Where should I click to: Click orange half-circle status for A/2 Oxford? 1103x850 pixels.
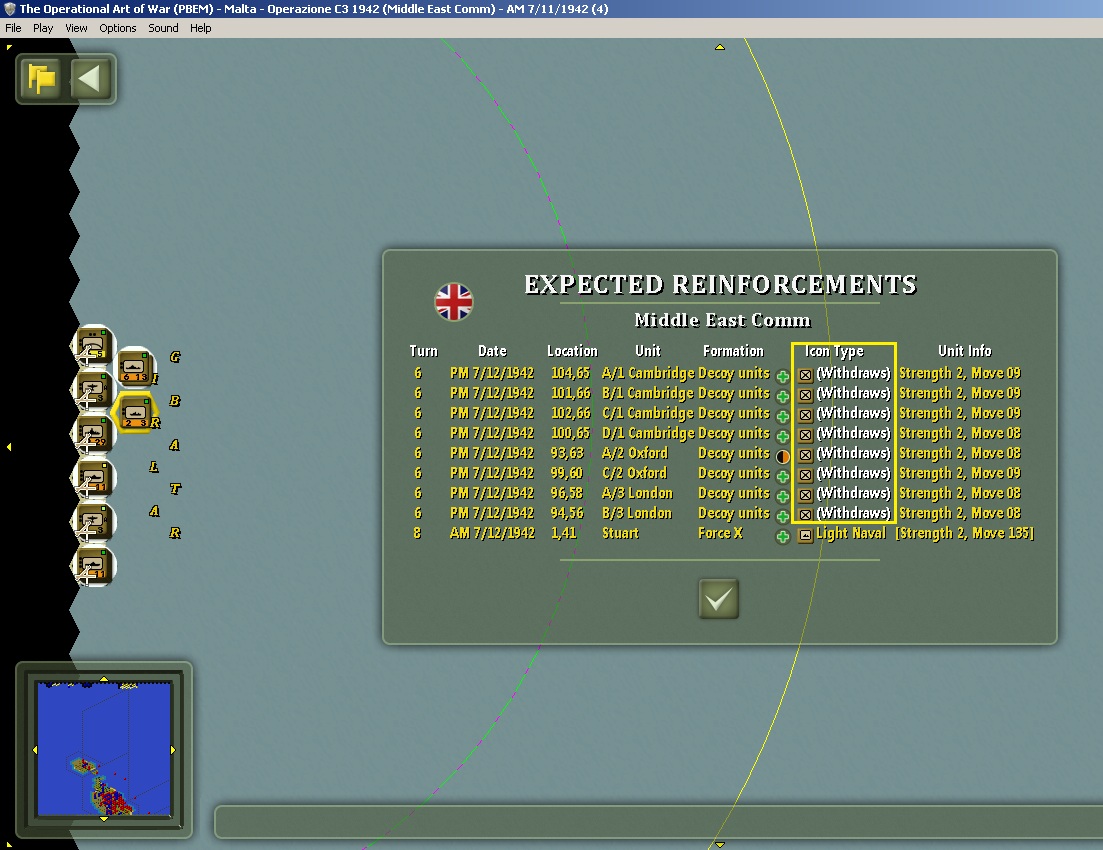click(x=782, y=456)
